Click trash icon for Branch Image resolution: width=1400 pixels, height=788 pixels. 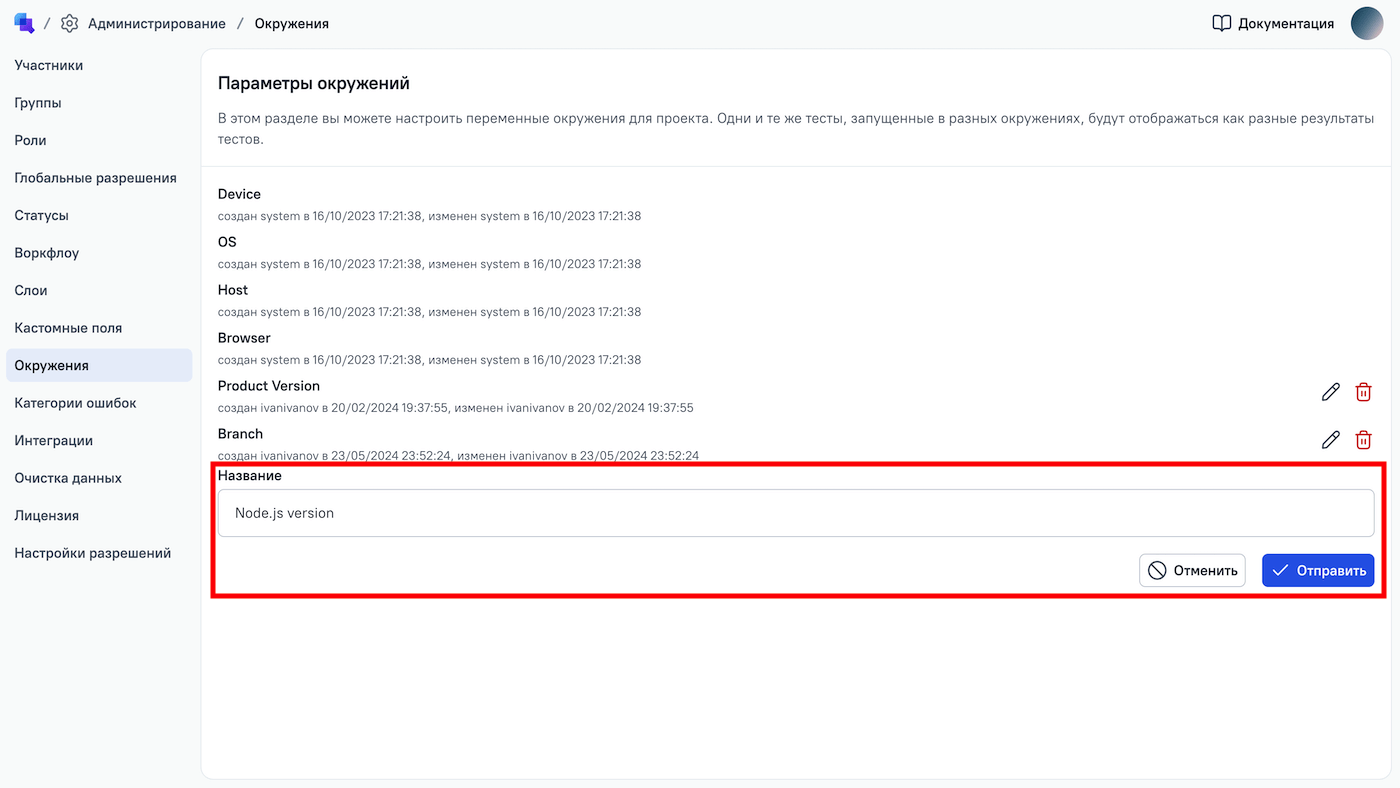pos(1363,440)
